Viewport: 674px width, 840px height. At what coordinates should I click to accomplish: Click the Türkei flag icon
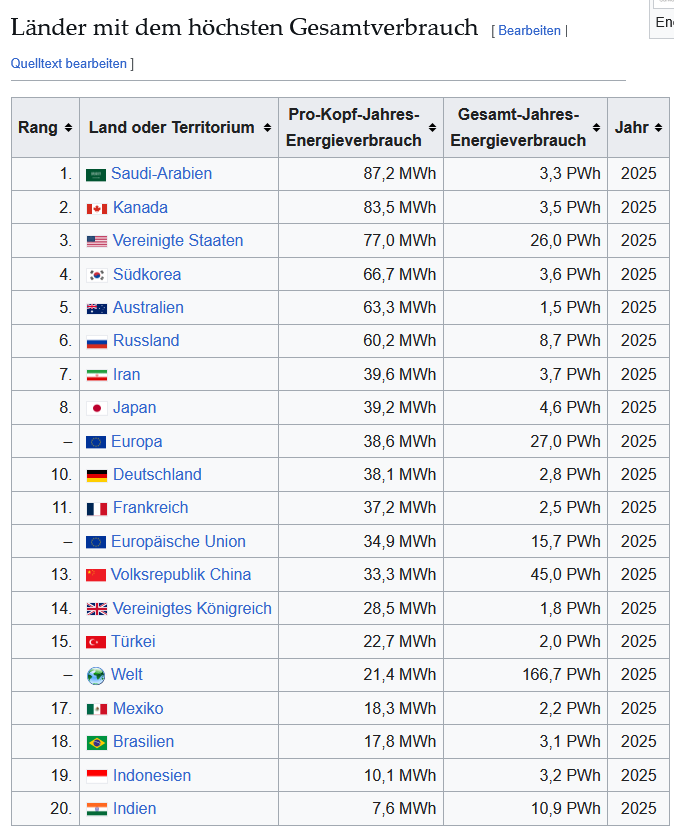(96, 642)
